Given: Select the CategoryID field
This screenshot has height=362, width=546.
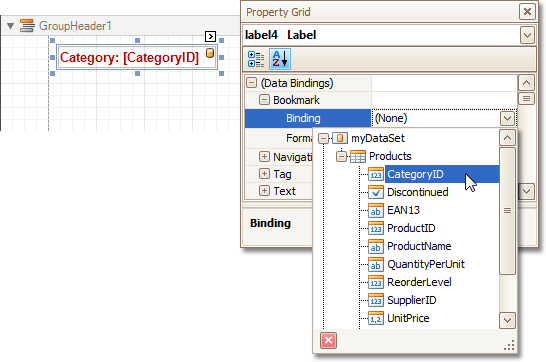Looking at the screenshot, I should [x=415, y=174].
